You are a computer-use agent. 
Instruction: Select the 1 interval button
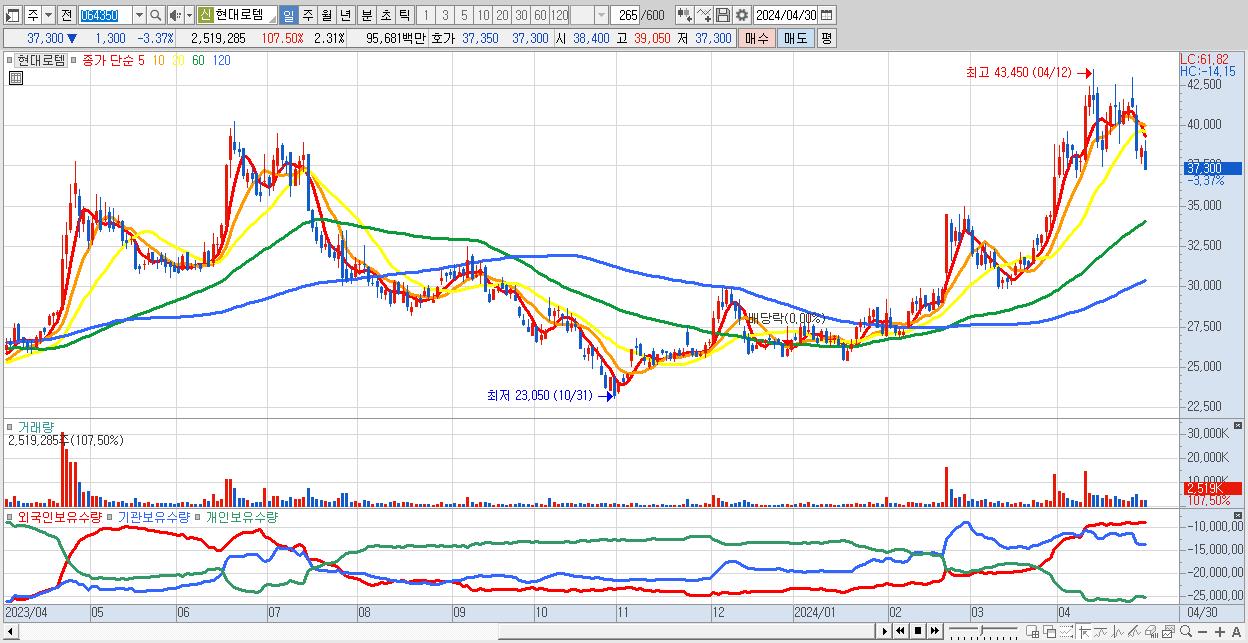tap(425, 16)
